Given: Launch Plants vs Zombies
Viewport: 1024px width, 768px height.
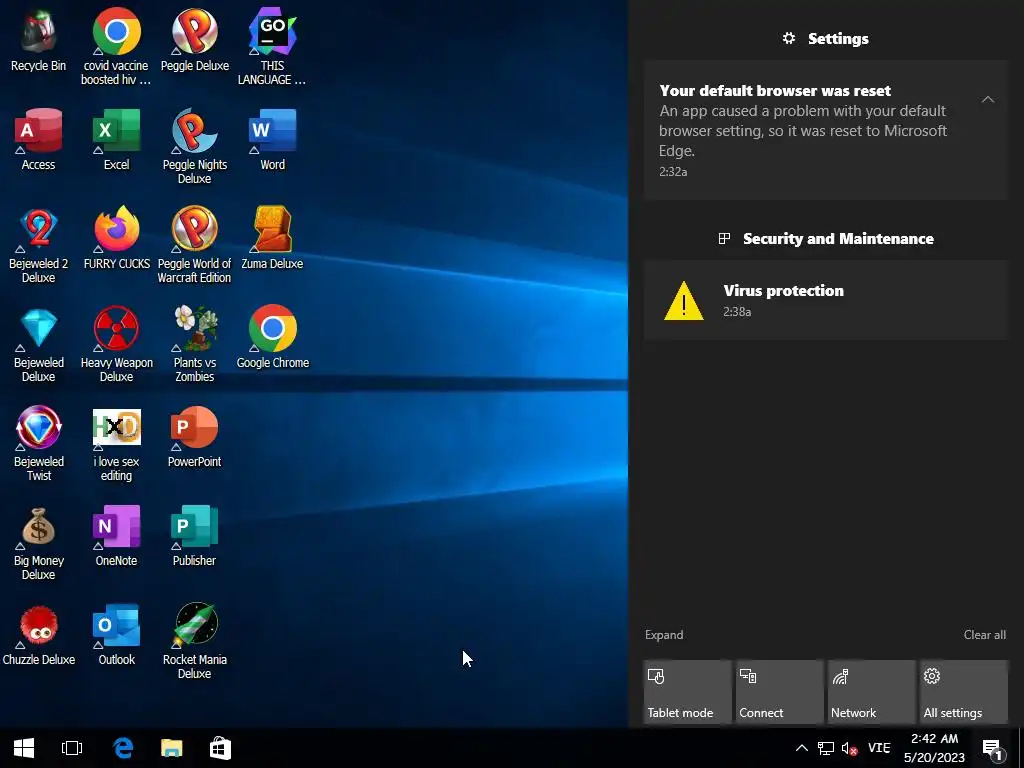Looking at the screenshot, I should pos(195,345).
